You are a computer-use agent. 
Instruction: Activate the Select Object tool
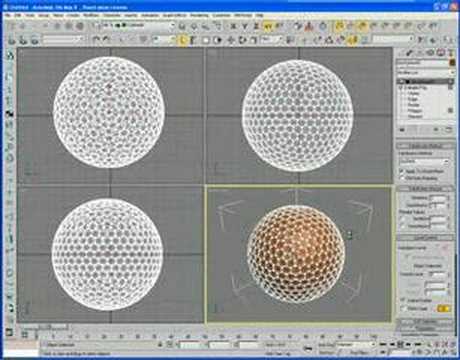pyautogui.click(x=183, y=40)
